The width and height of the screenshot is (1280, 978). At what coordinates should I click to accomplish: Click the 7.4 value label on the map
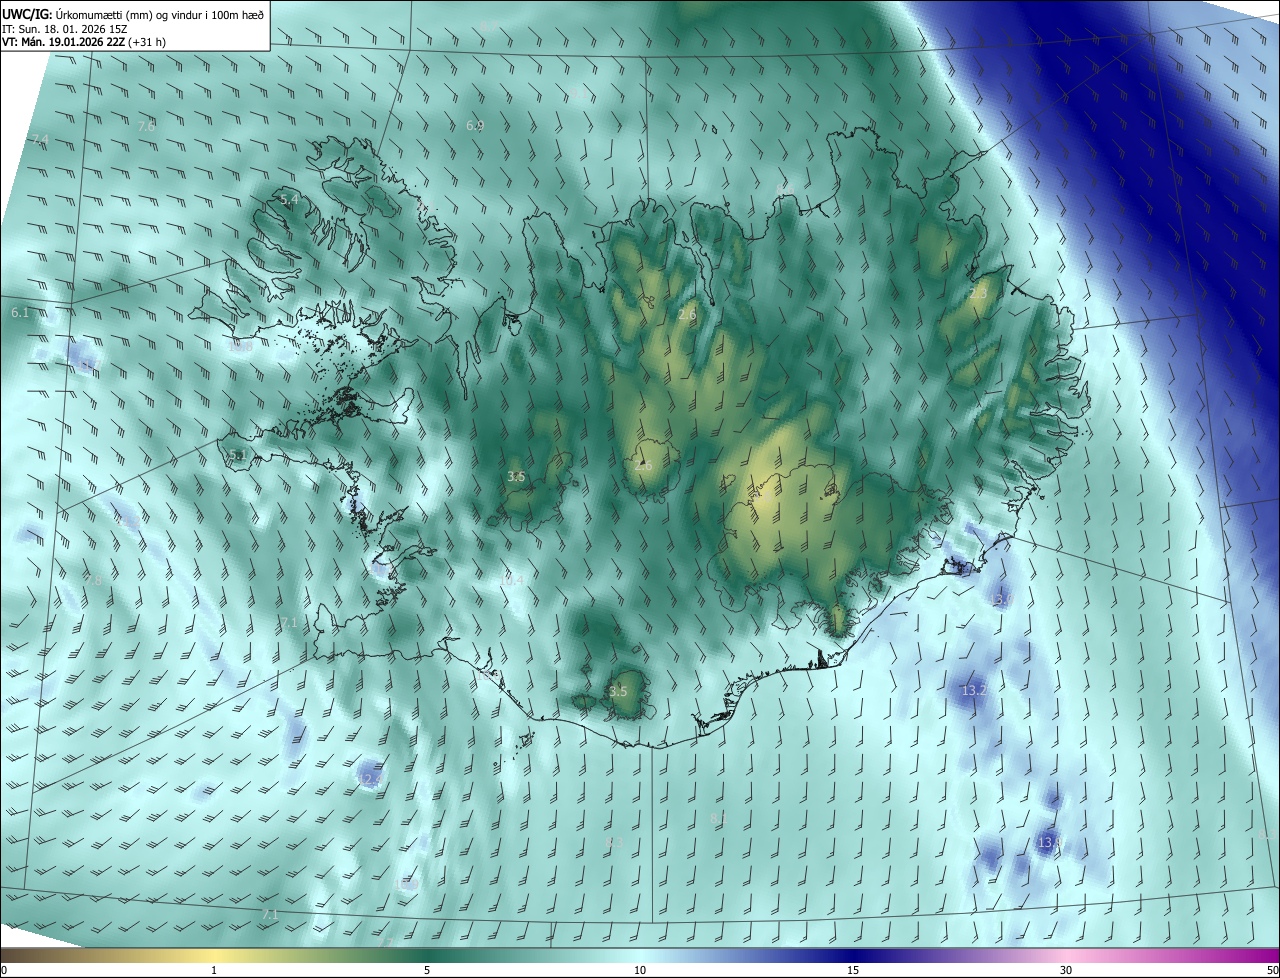(x=39, y=140)
